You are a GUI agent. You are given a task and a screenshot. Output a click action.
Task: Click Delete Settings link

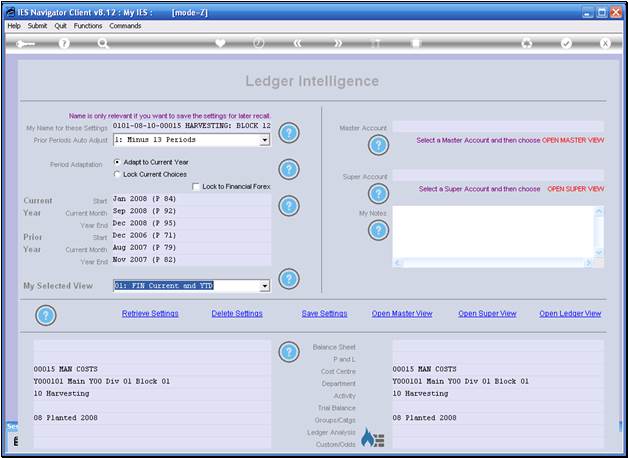pyautogui.click(x=237, y=313)
